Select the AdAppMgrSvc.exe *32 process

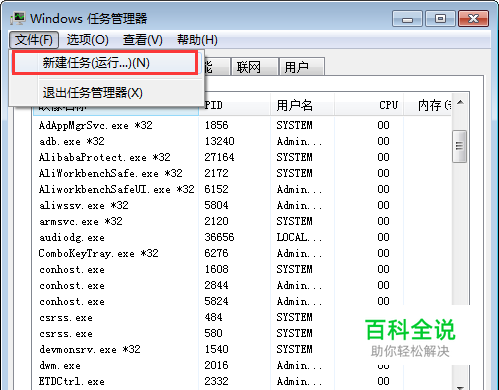click(x=96, y=125)
